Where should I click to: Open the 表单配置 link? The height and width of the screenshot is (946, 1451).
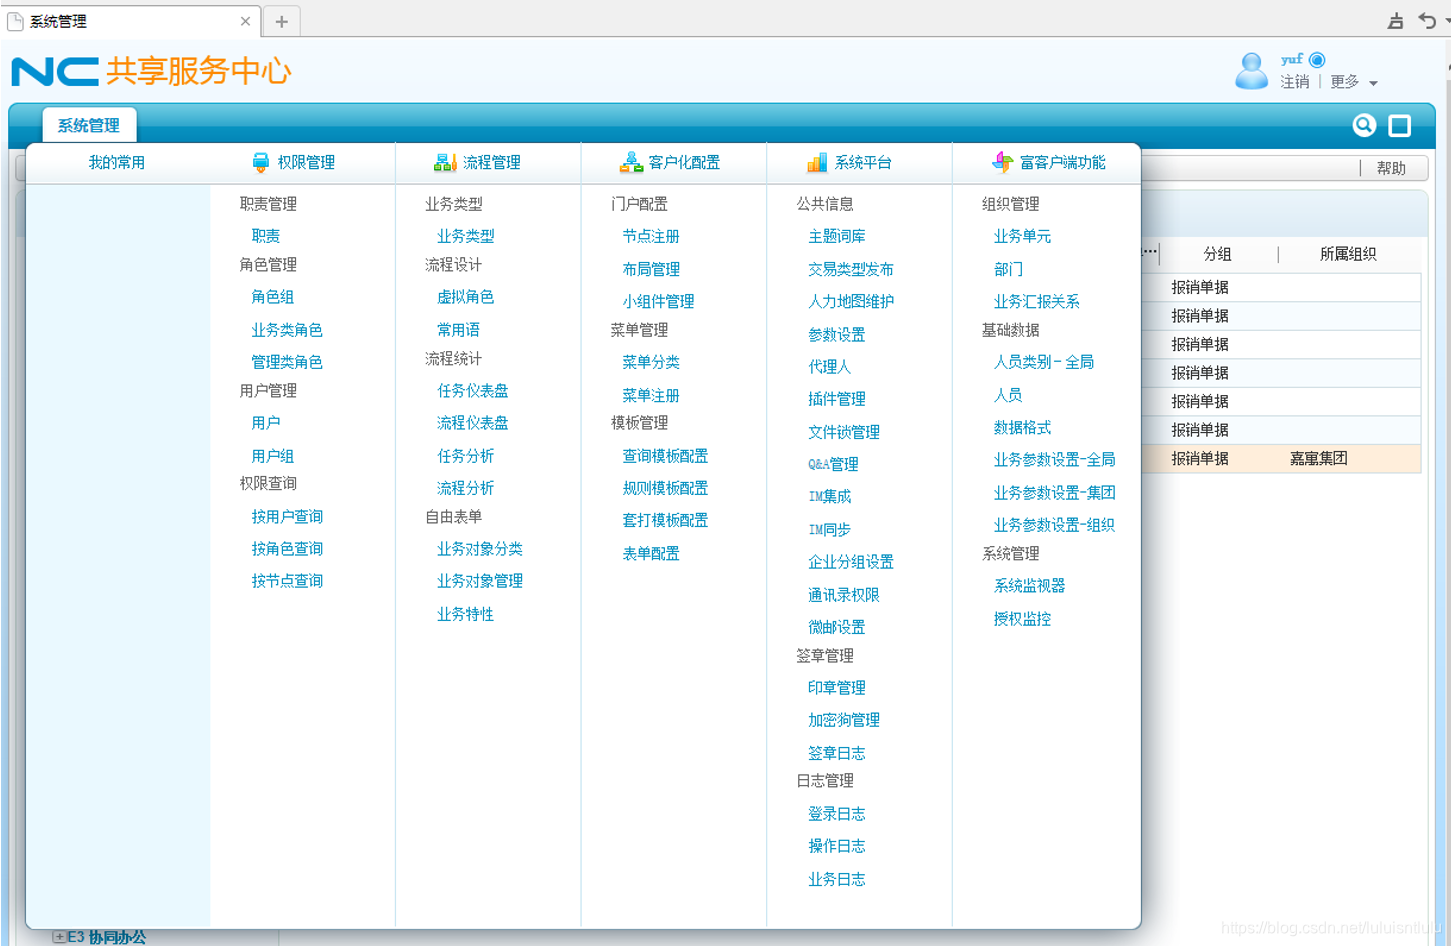651,553
